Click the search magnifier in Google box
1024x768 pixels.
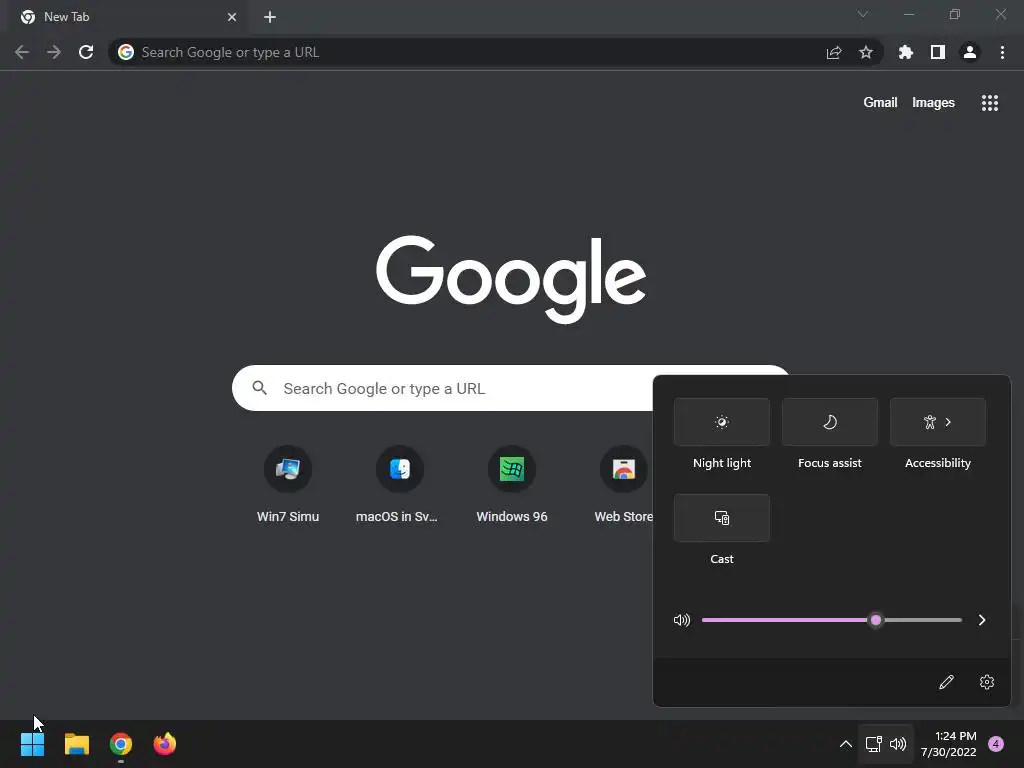(x=259, y=388)
